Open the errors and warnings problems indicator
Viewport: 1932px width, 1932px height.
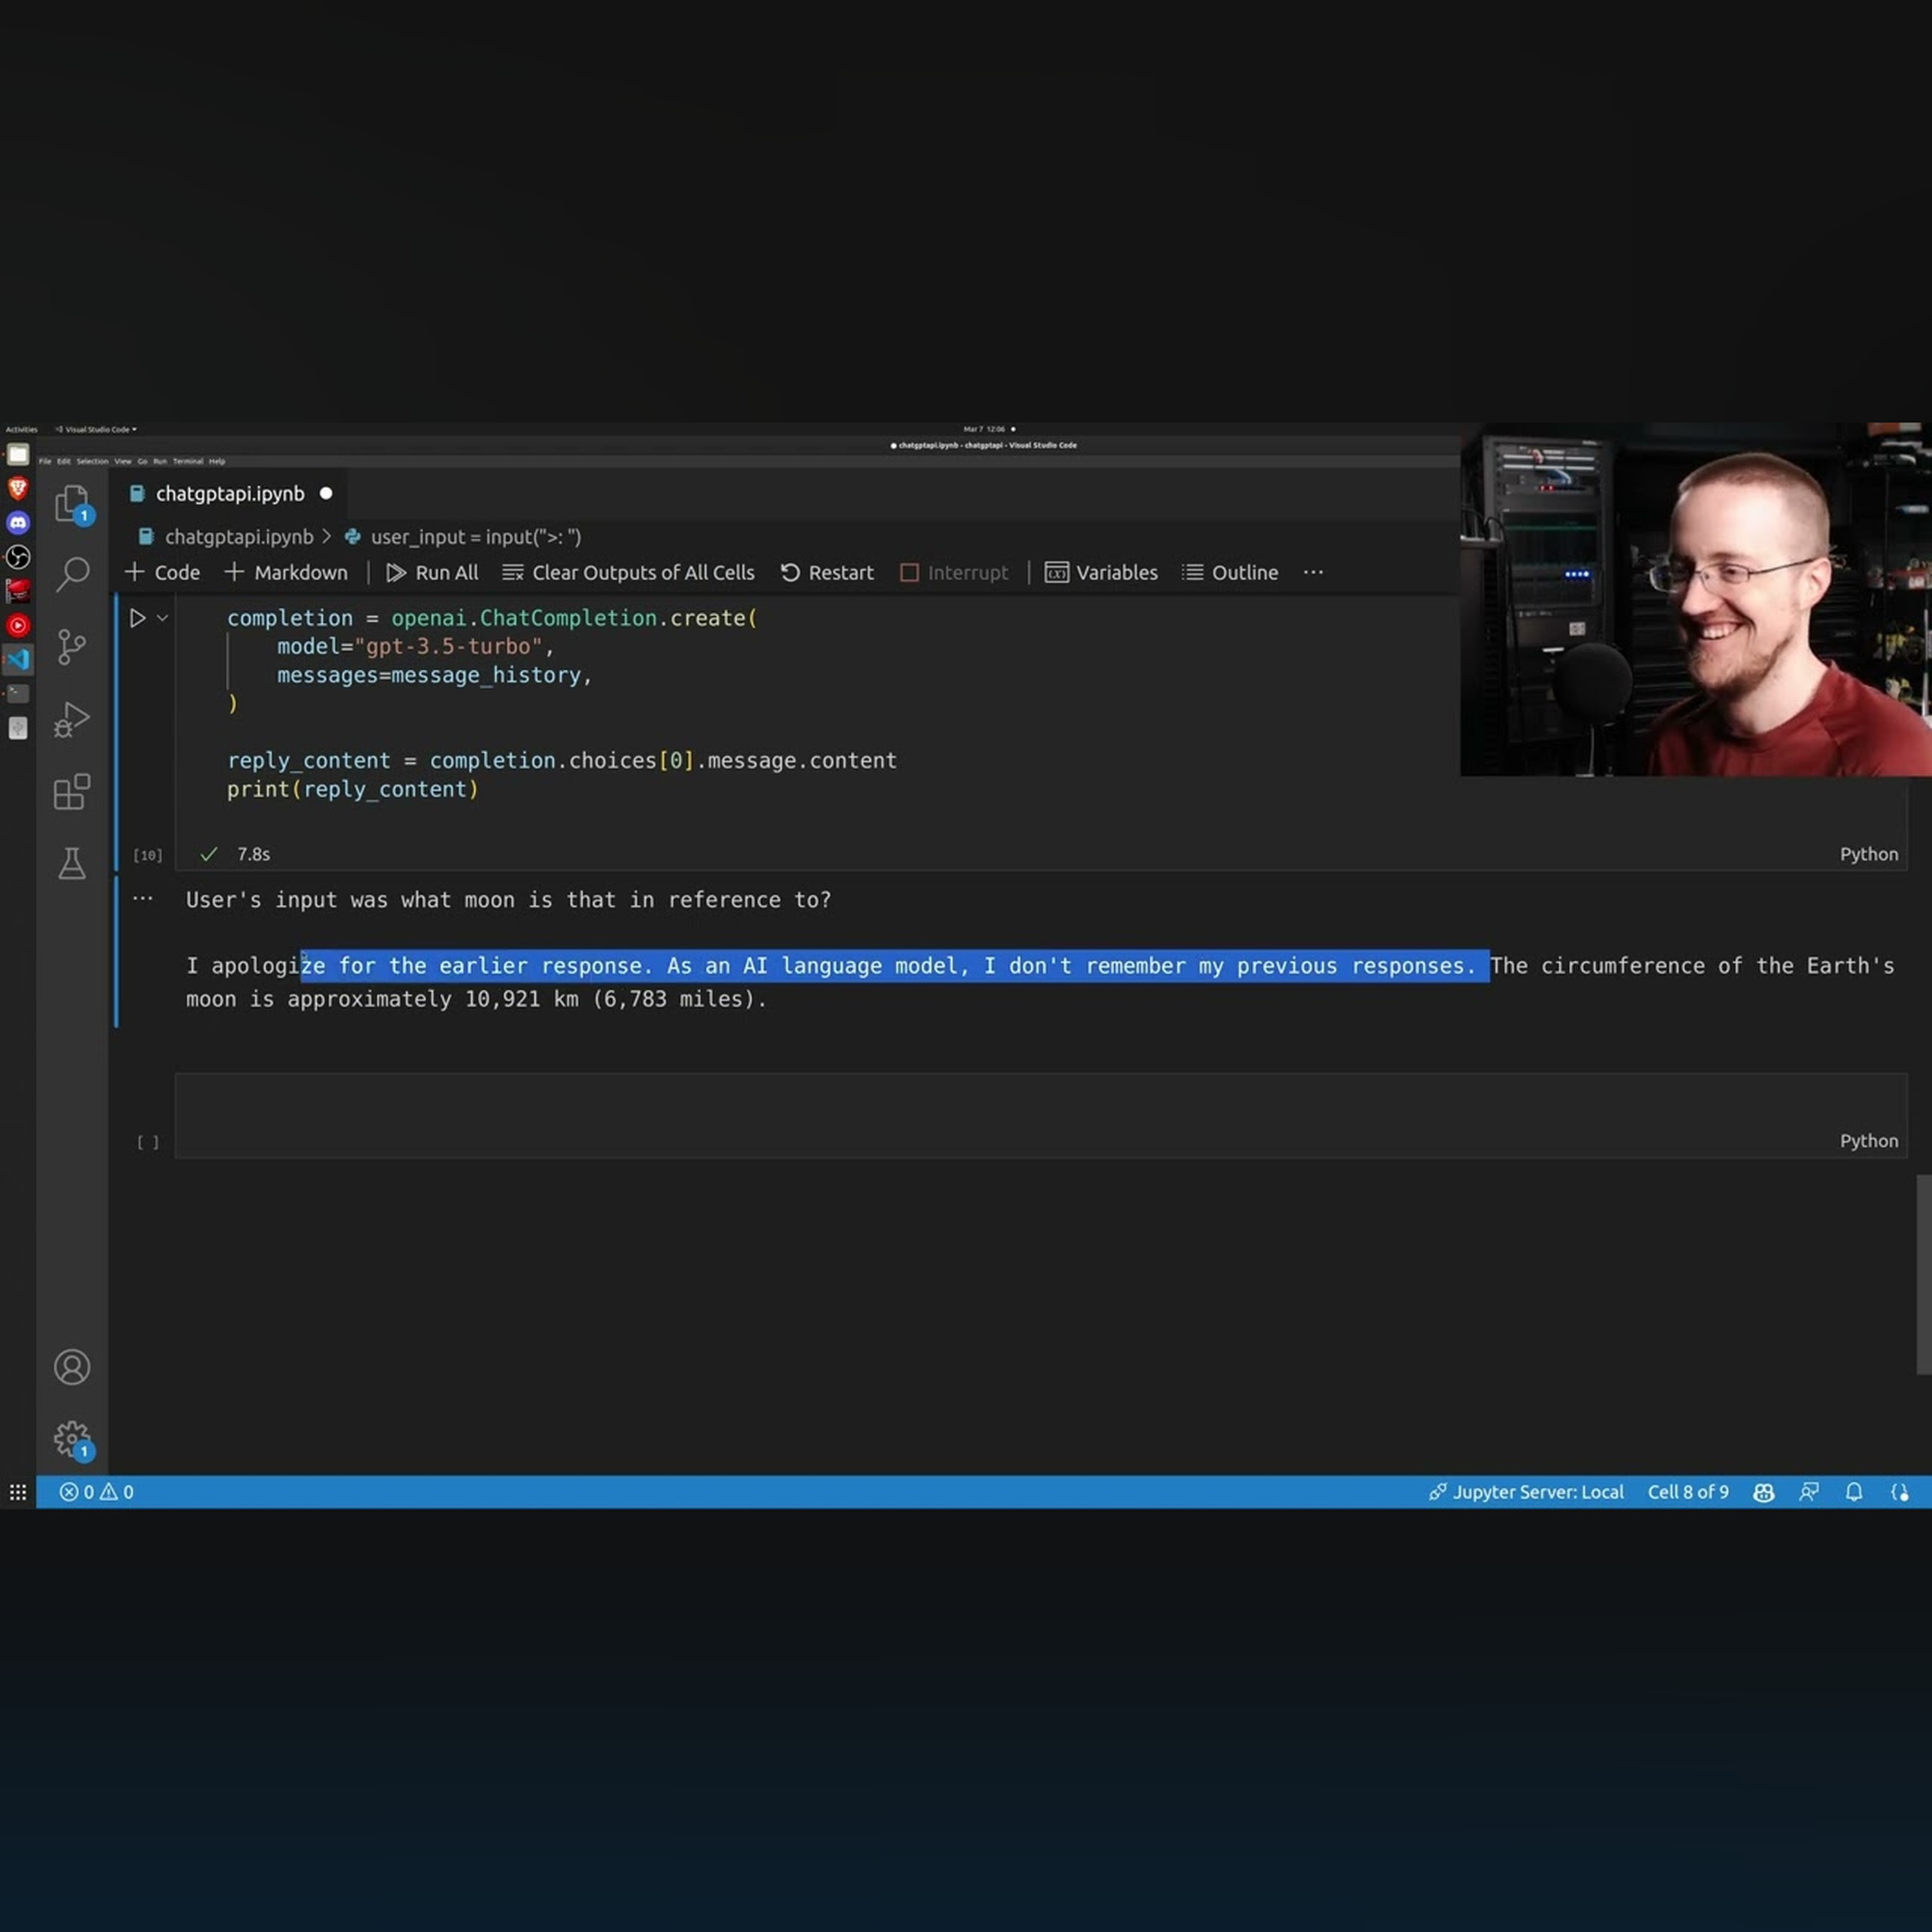click(96, 1492)
